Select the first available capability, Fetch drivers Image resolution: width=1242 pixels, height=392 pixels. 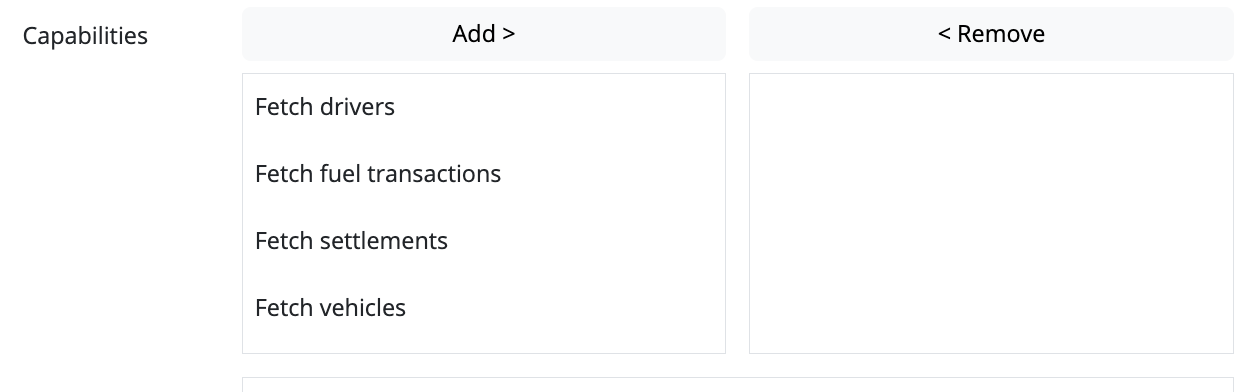tap(483, 107)
